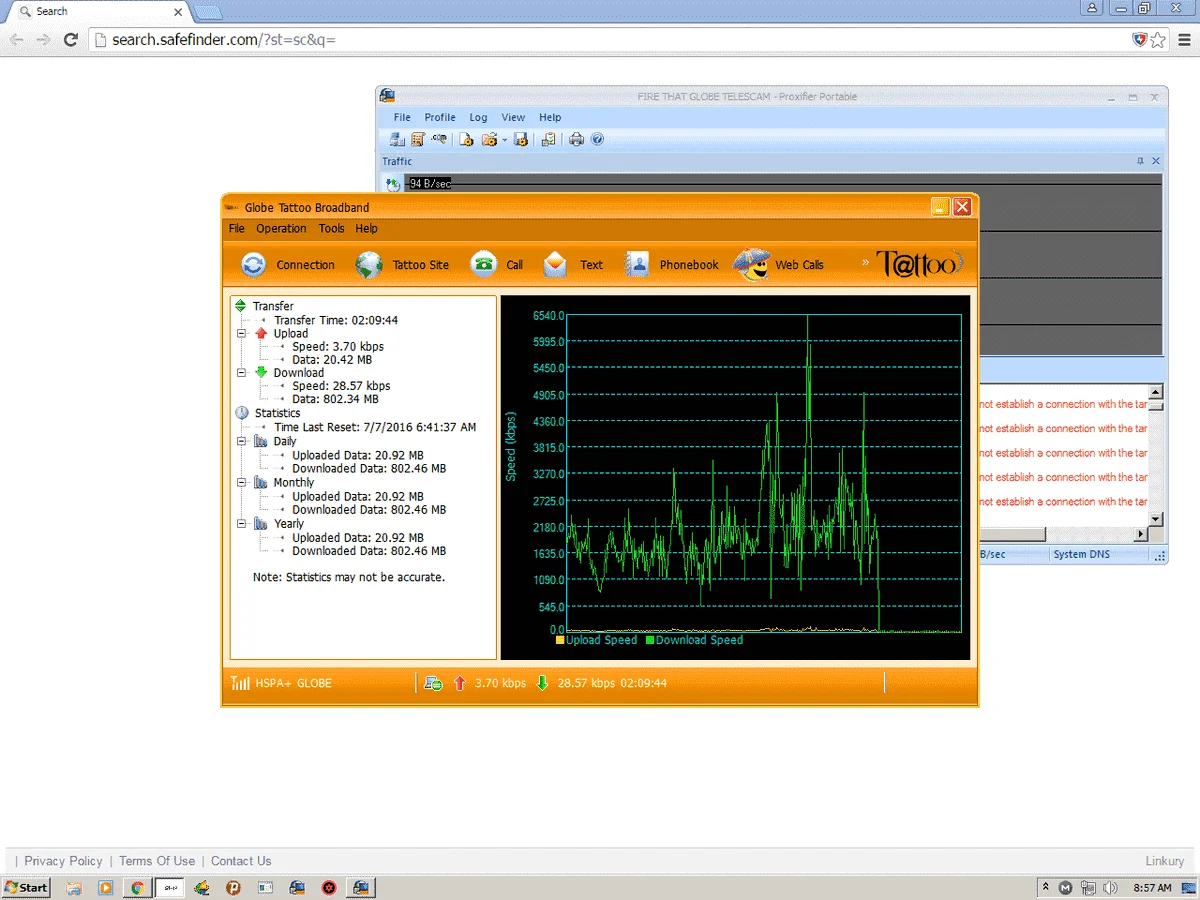Collapse the Upload tree node
Image resolution: width=1200 pixels, height=900 pixels.
241,333
